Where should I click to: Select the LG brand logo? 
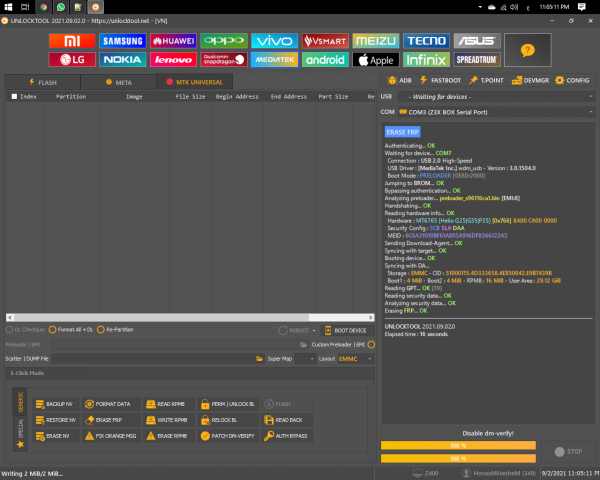(72, 59)
